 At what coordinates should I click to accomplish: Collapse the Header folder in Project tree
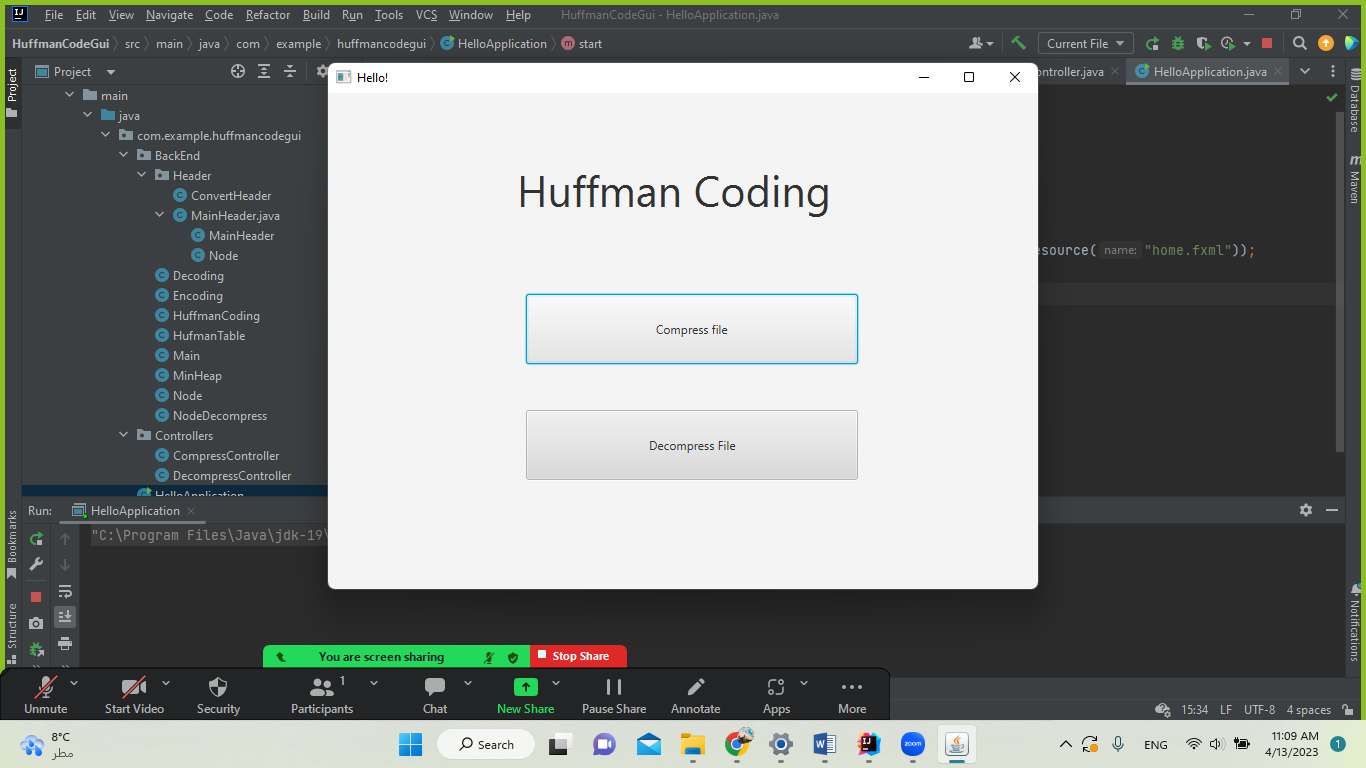tap(142, 175)
